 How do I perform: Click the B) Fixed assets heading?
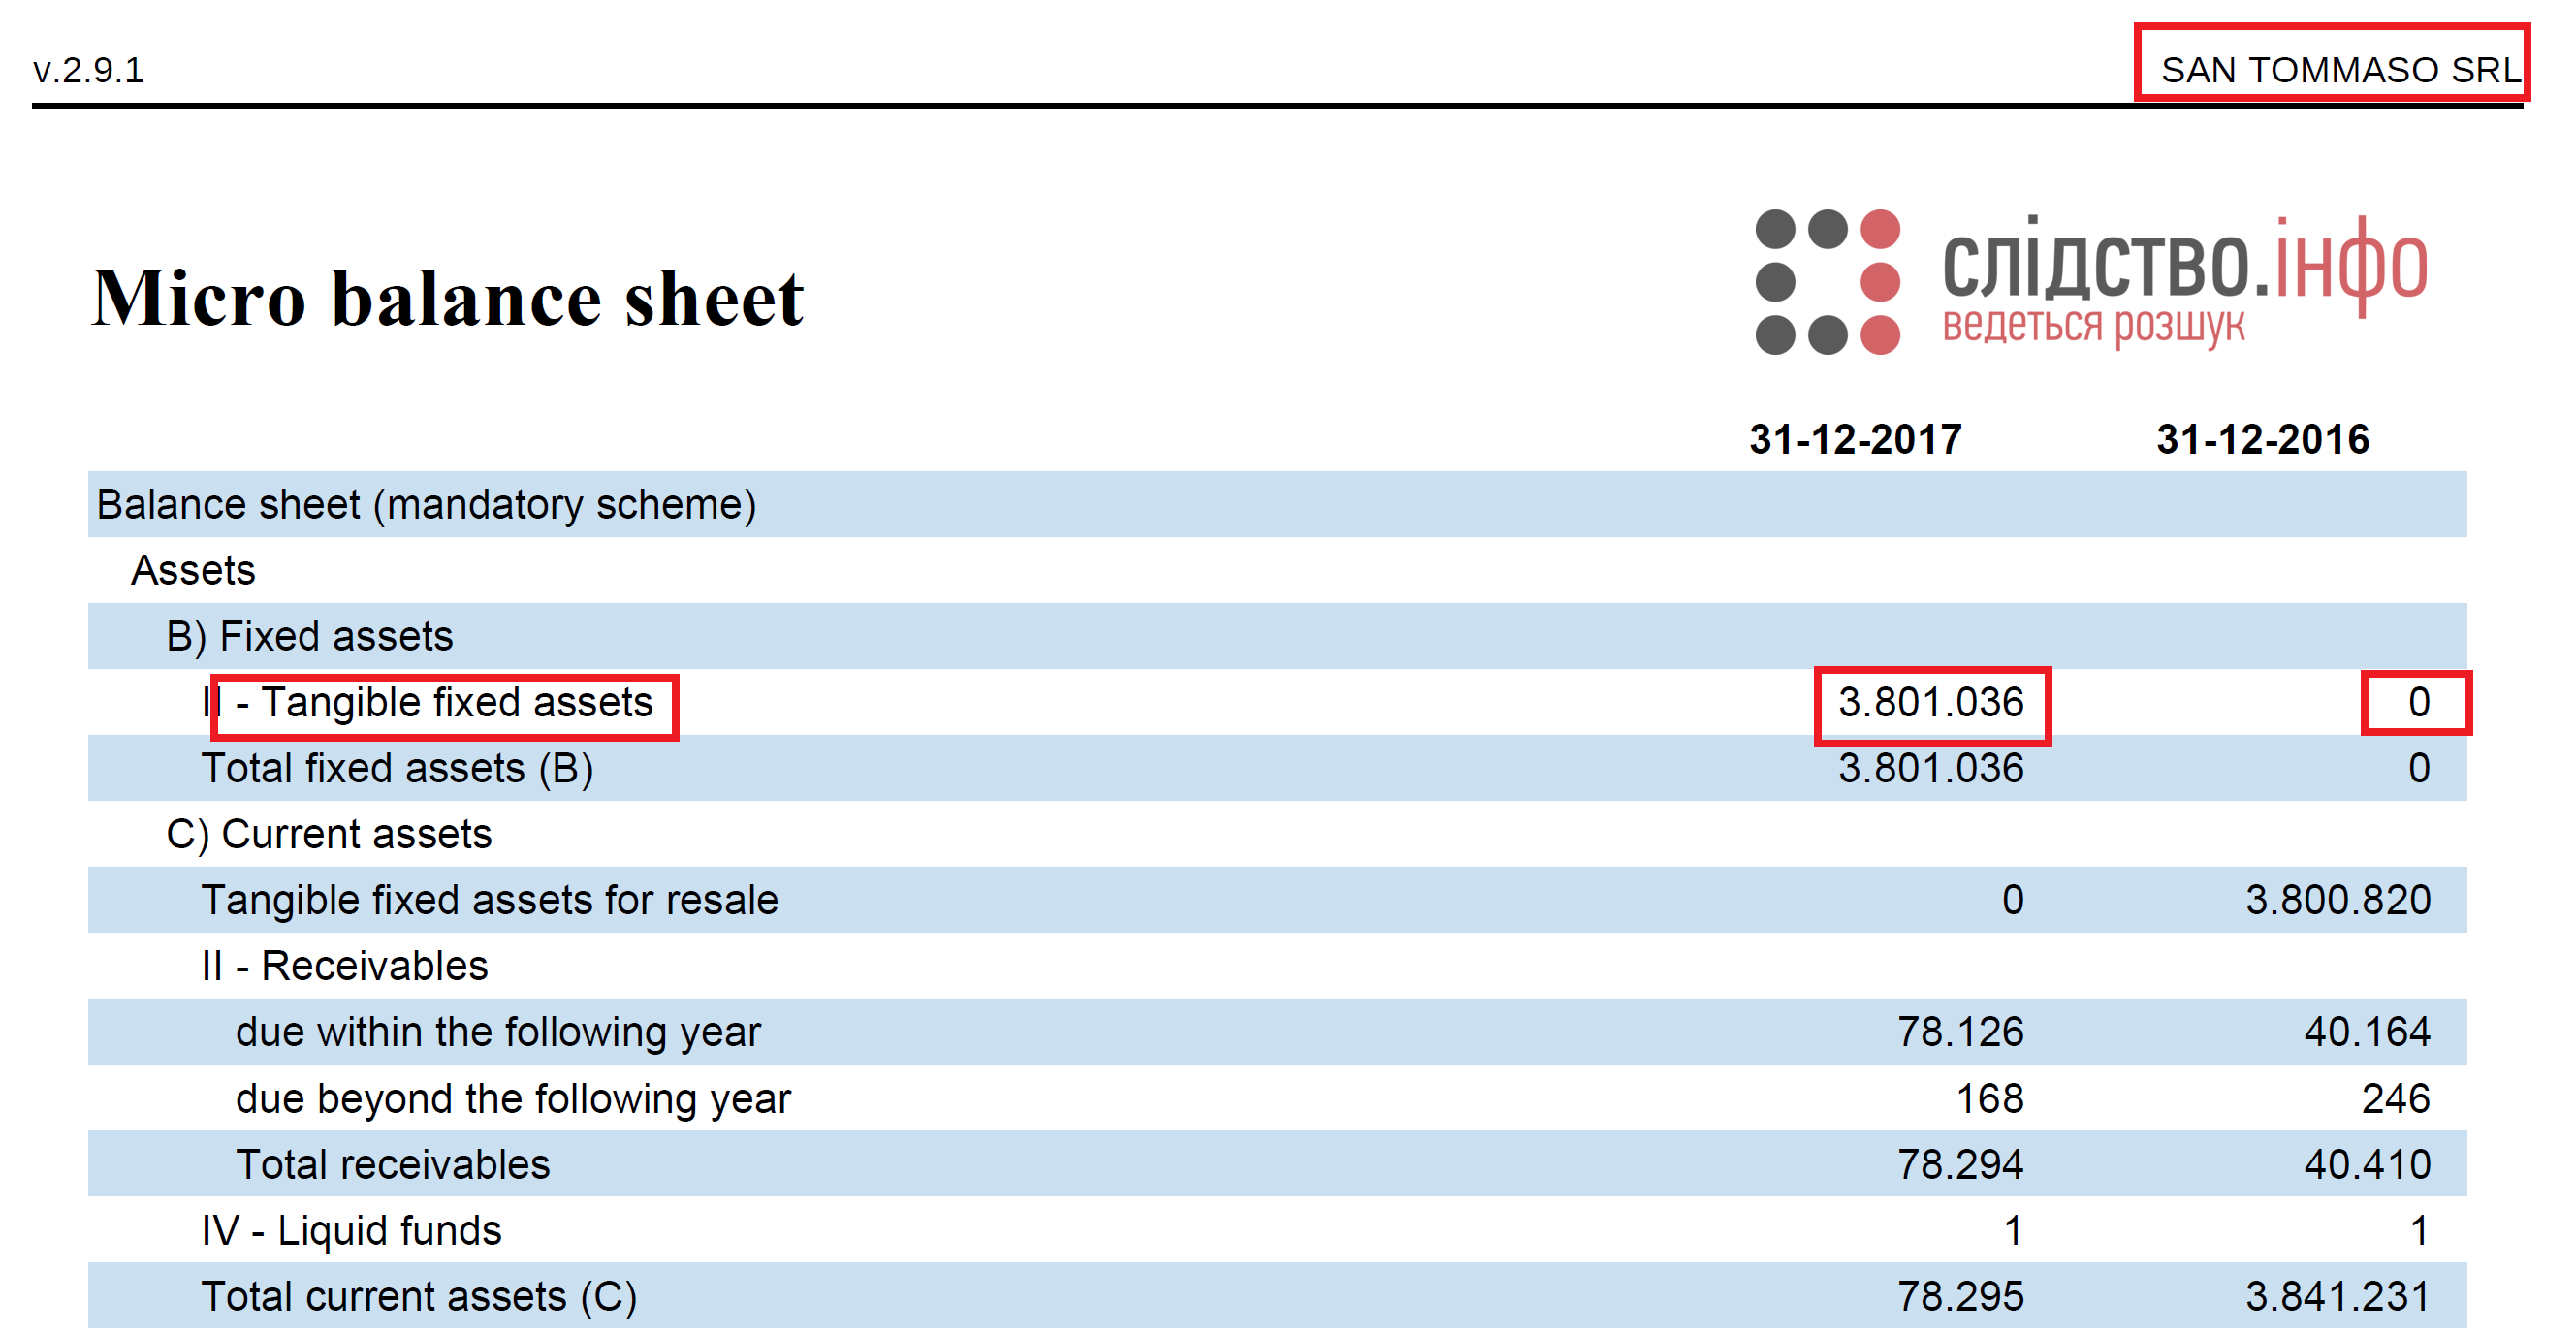[x=309, y=637]
